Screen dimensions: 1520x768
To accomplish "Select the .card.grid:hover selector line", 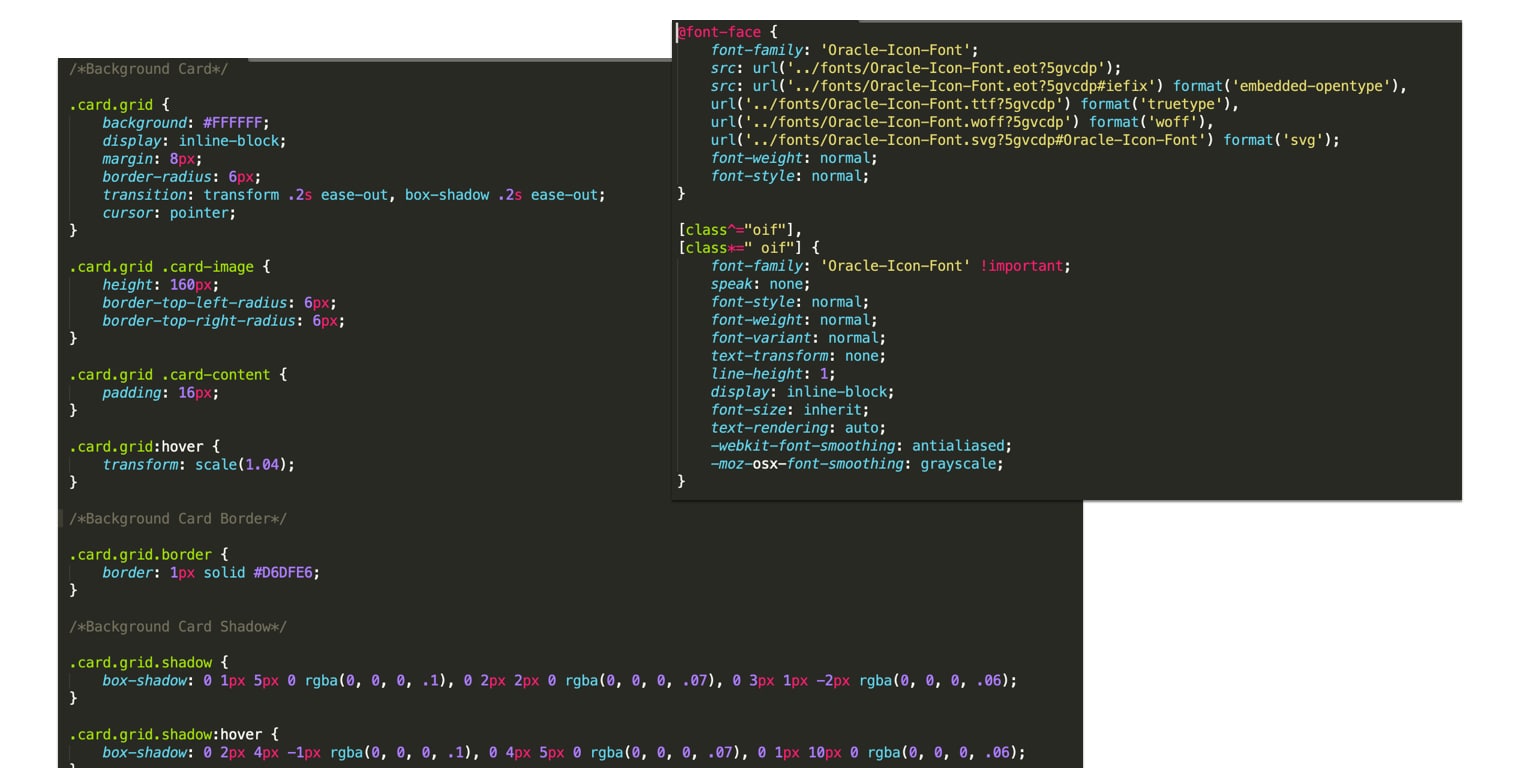I will [144, 447].
